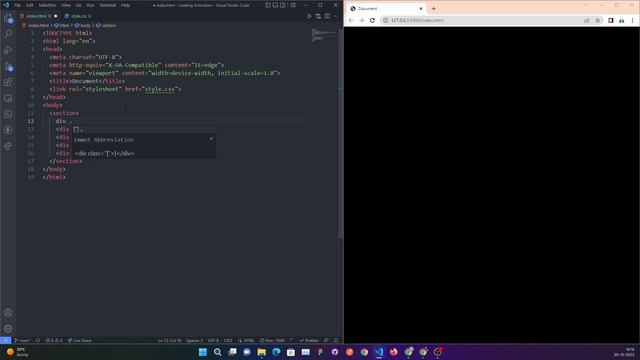Click the Prettier status bar item
This screenshot has height=360, width=640.
click(x=309, y=340)
